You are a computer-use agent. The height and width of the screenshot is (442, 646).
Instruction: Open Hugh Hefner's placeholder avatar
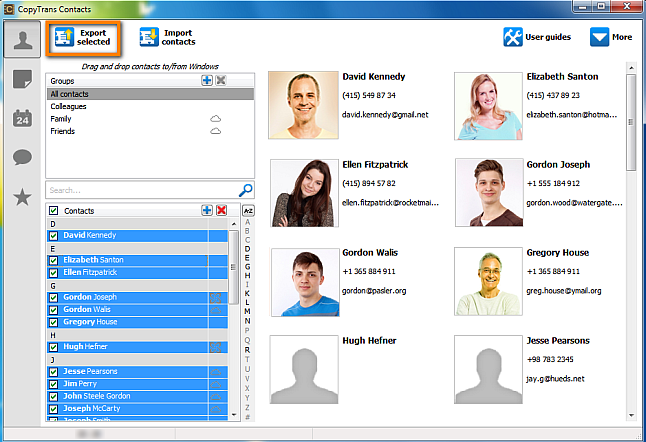point(304,370)
